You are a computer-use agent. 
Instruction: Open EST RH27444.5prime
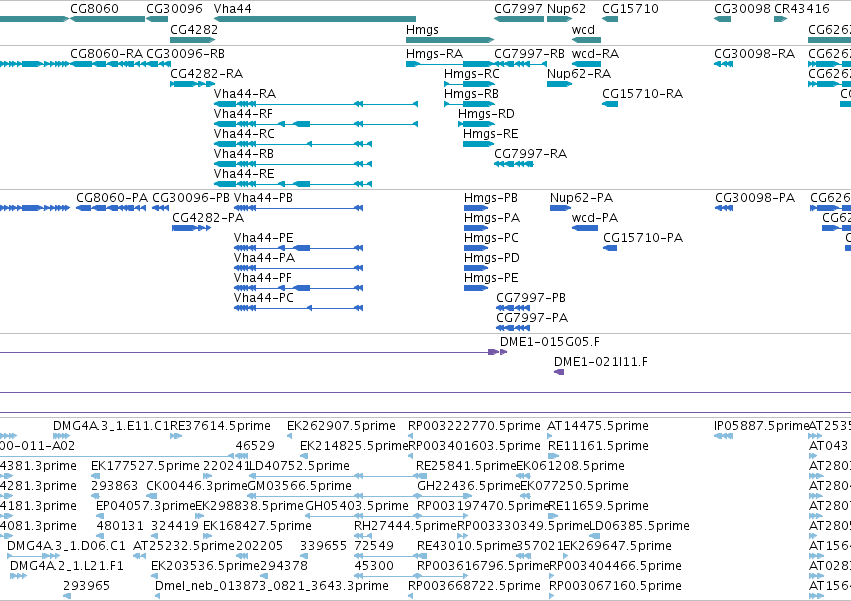click(x=405, y=527)
